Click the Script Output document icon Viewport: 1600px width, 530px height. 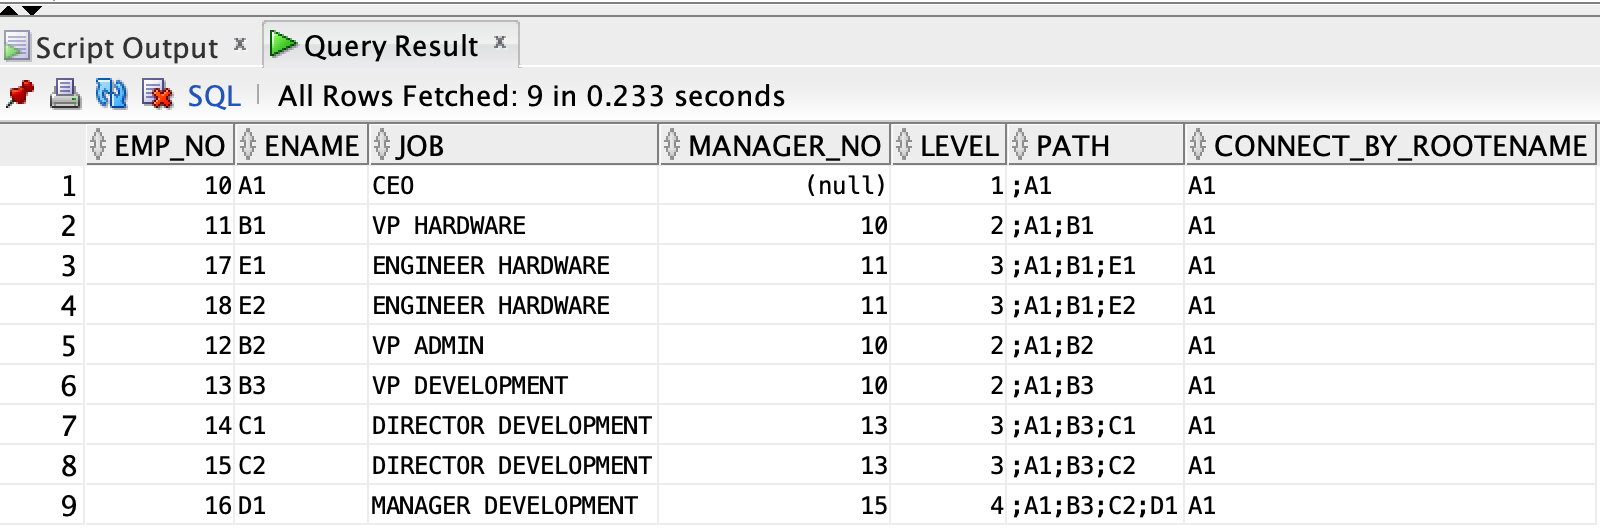point(17,47)
